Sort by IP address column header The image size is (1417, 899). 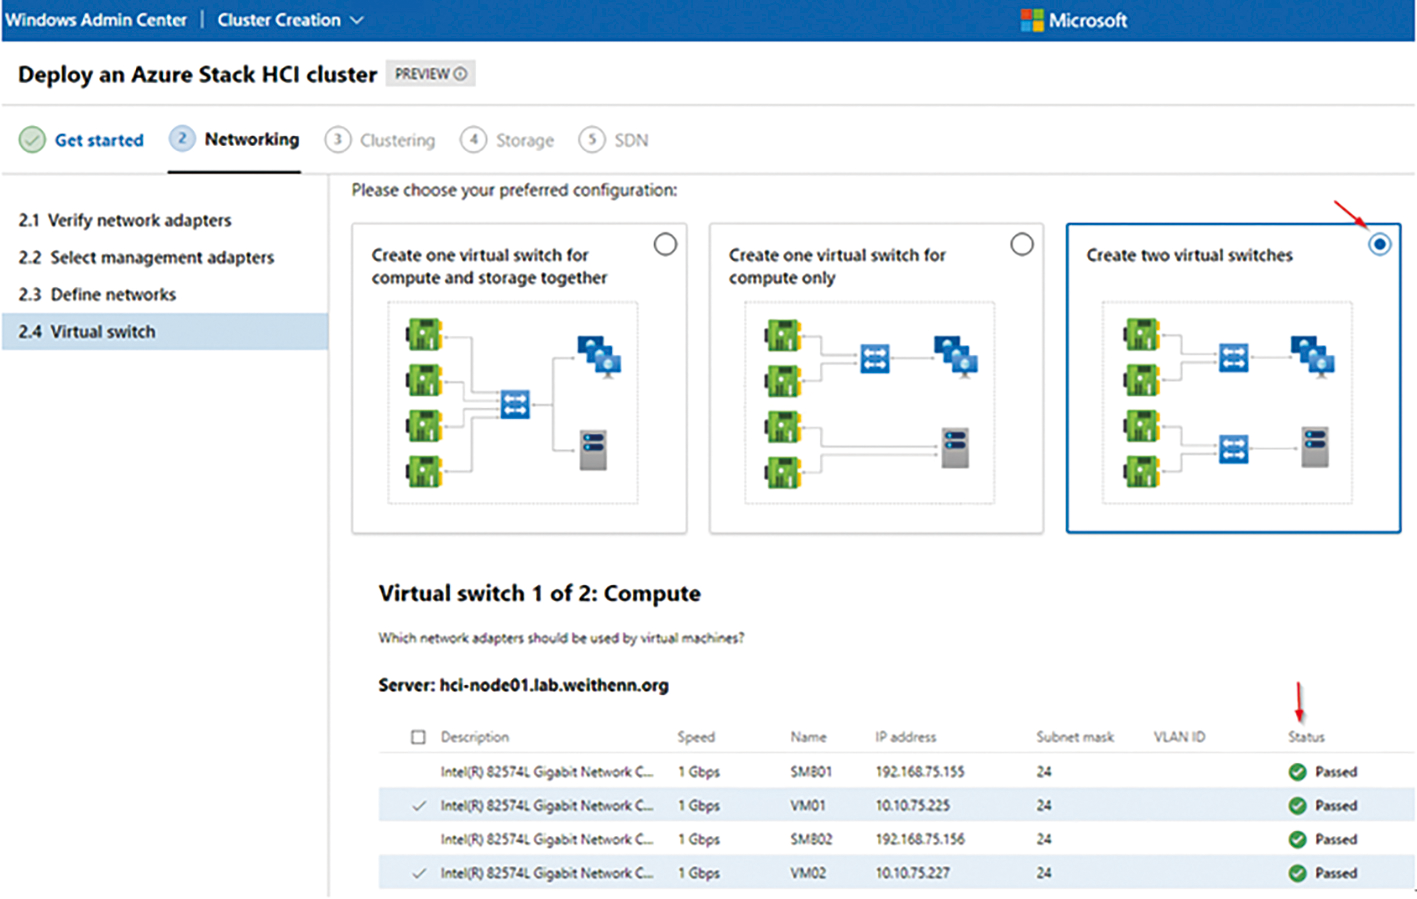click(x=906, y=737)
